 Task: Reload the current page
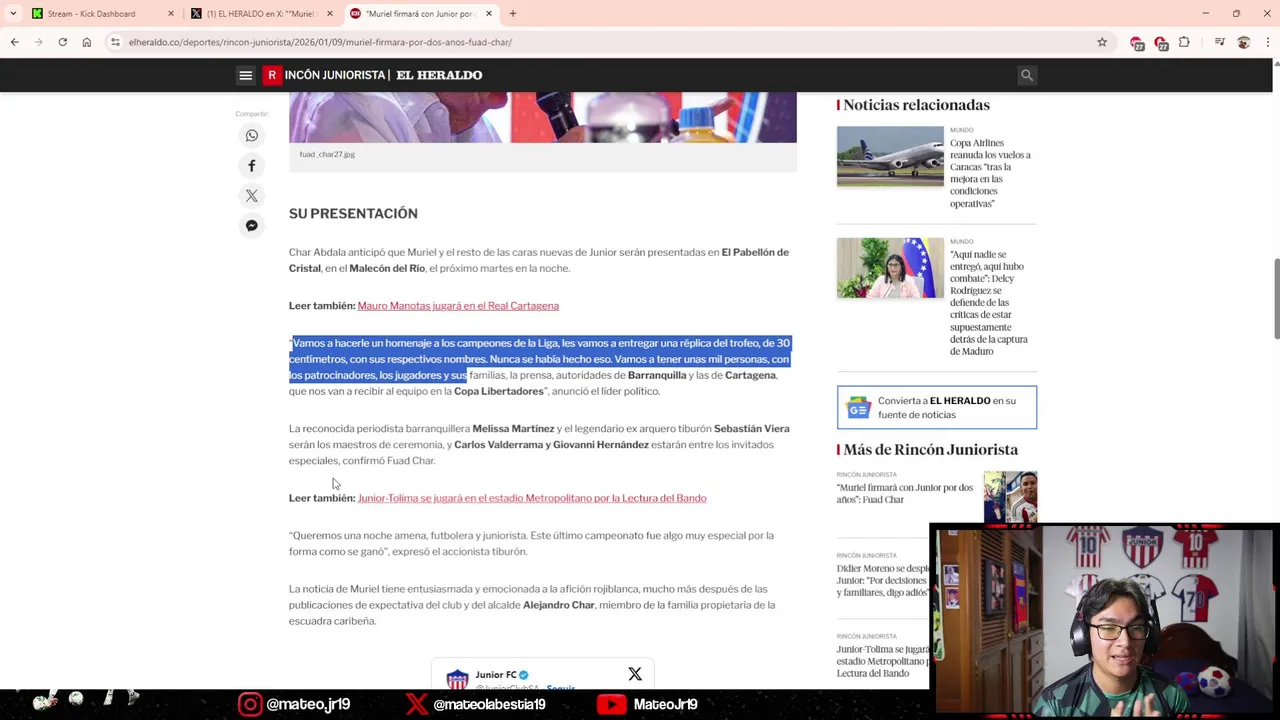click(62, 42)
